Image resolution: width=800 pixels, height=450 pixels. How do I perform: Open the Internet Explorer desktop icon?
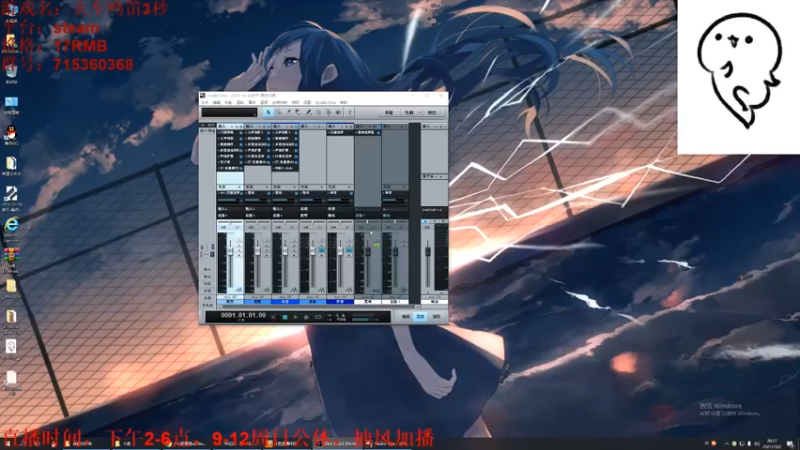click(11, 226)
